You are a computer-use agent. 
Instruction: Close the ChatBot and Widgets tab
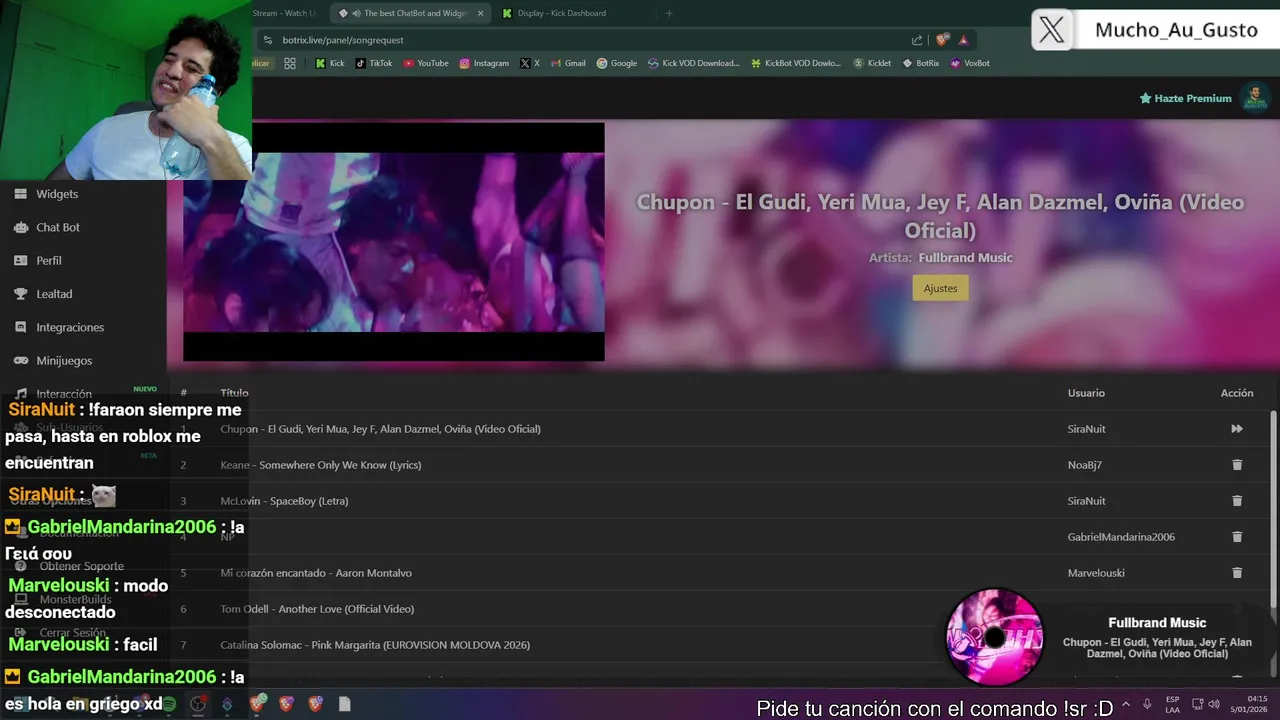(481, 13)
